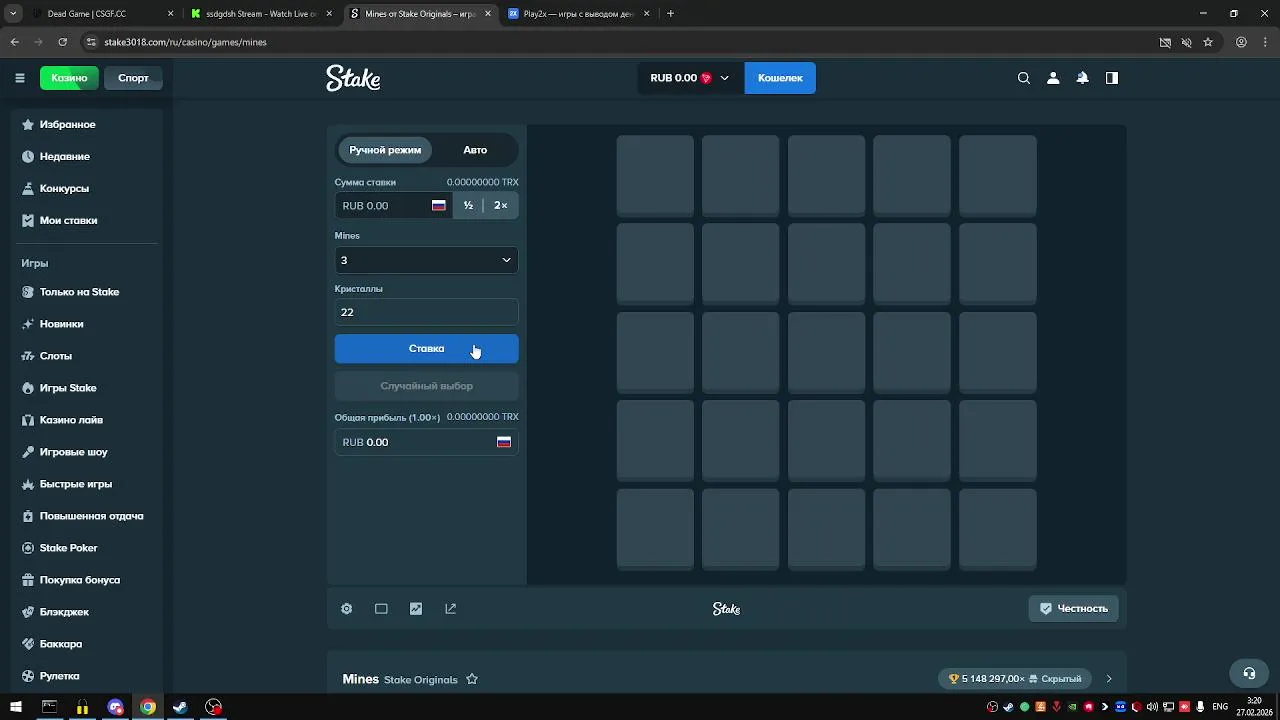Viewport: 1280px width, 720px height.
Task: Open live support headset icon
Action: click(x=1249, y=673)
